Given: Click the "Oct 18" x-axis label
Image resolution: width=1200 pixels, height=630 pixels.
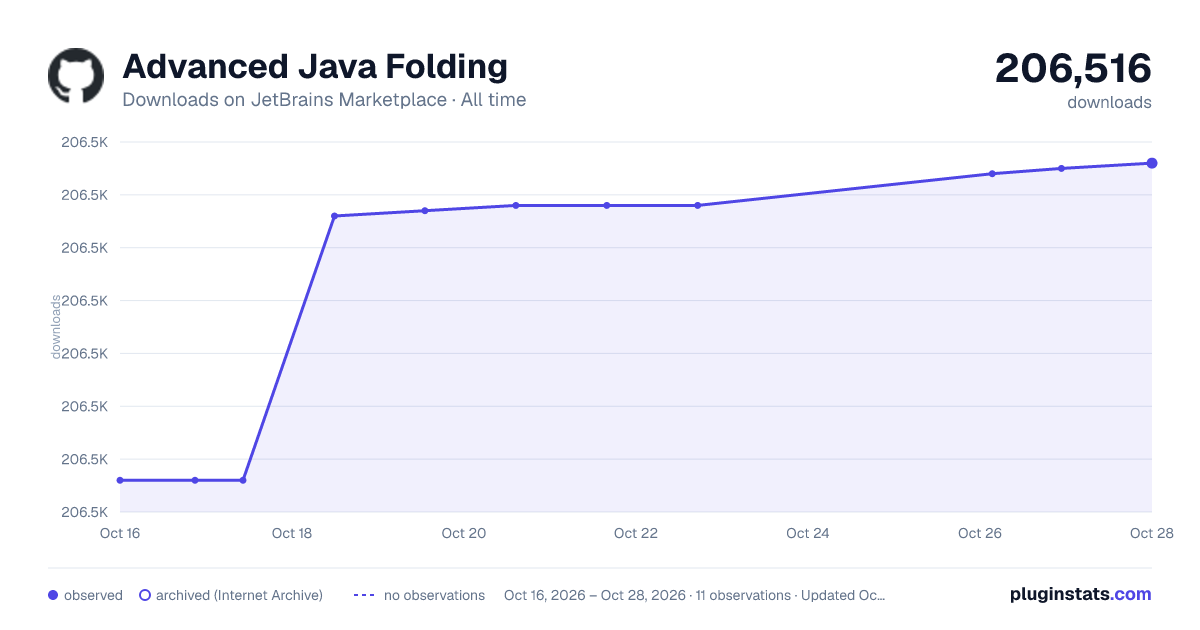Looking at the screenshot, I should pyautogui.click(x=292, y=533).
